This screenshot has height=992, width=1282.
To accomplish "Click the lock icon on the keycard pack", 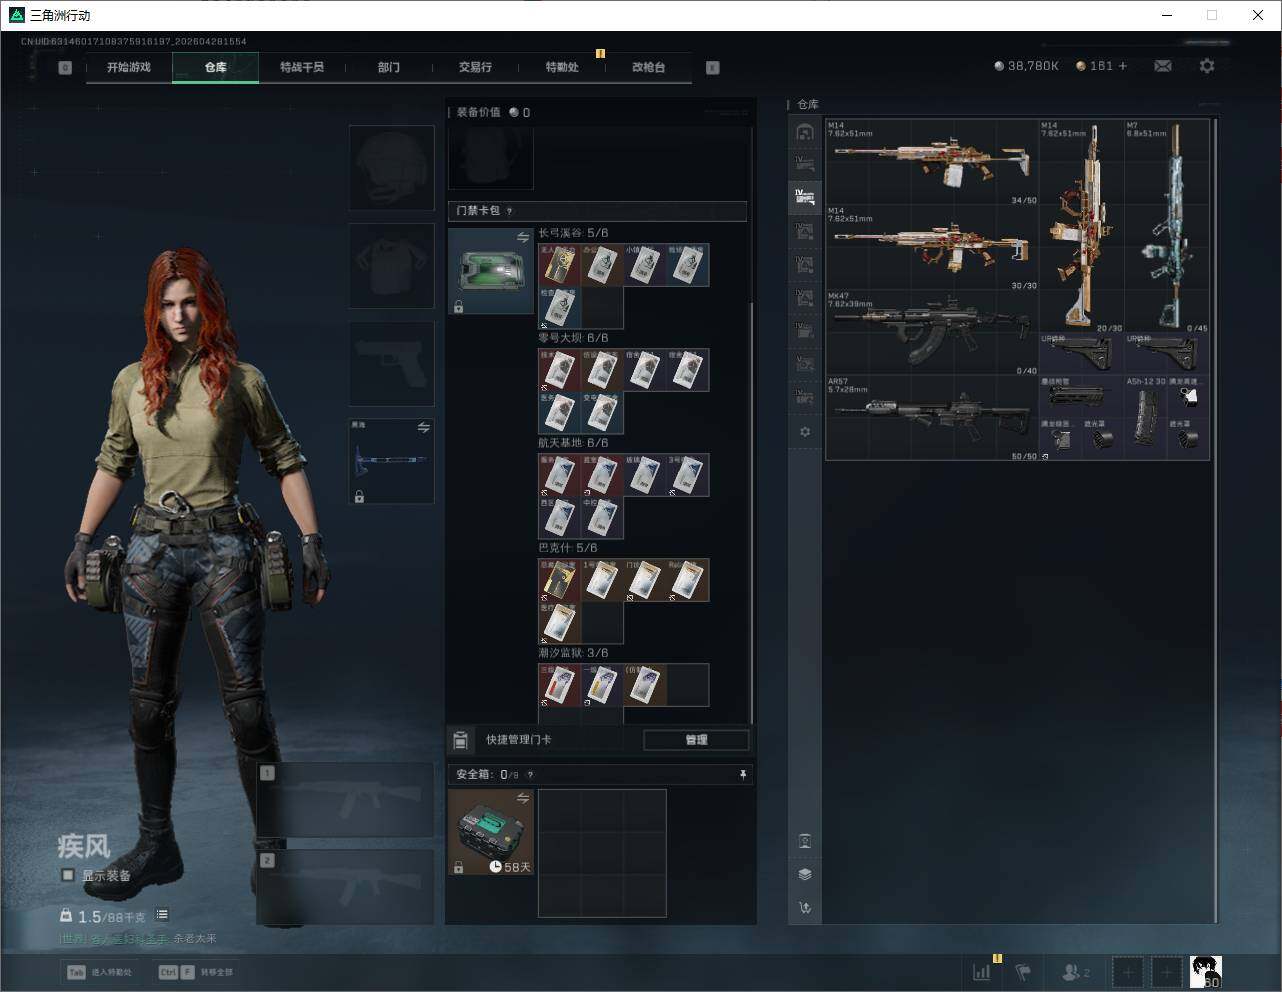I will point(458,307).
